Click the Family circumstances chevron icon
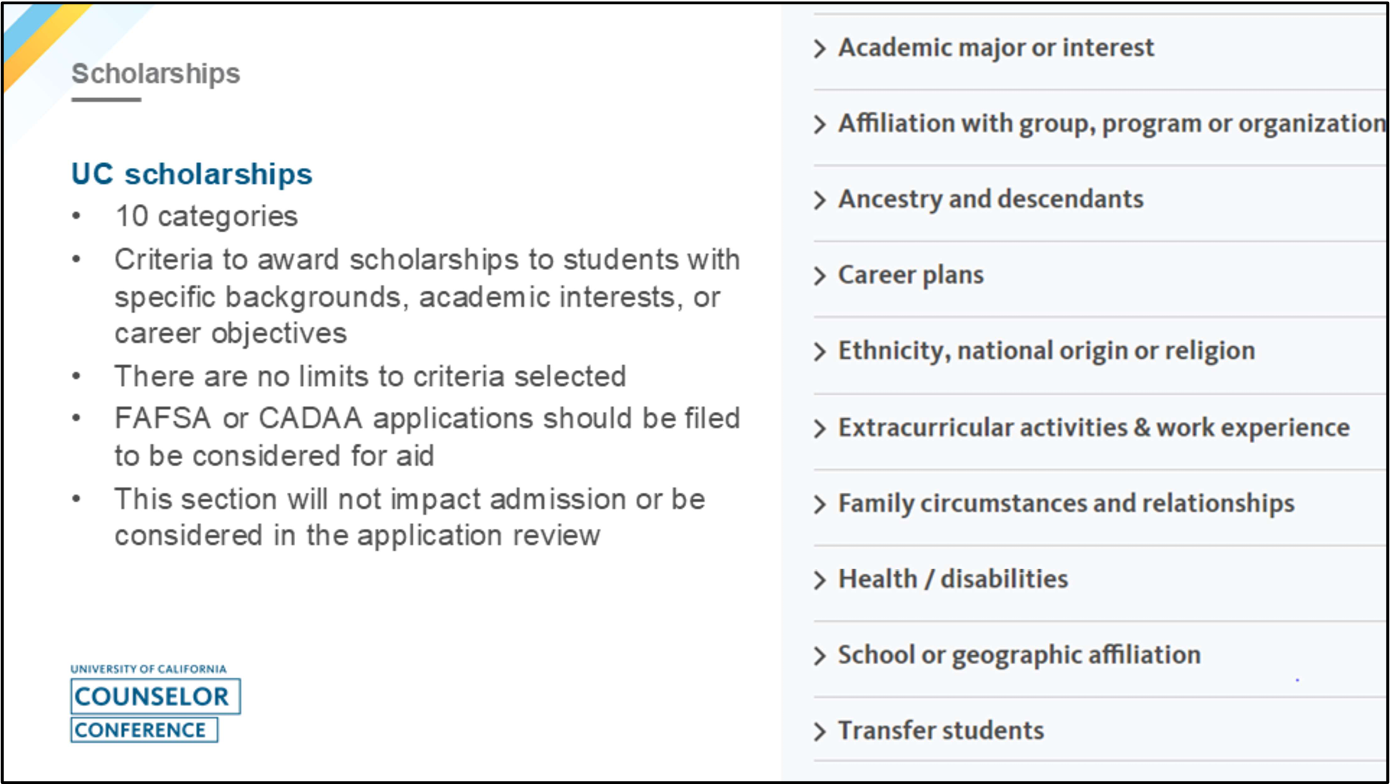The height and width of the screenshot is (784, 1390). (x=820, y=504)
